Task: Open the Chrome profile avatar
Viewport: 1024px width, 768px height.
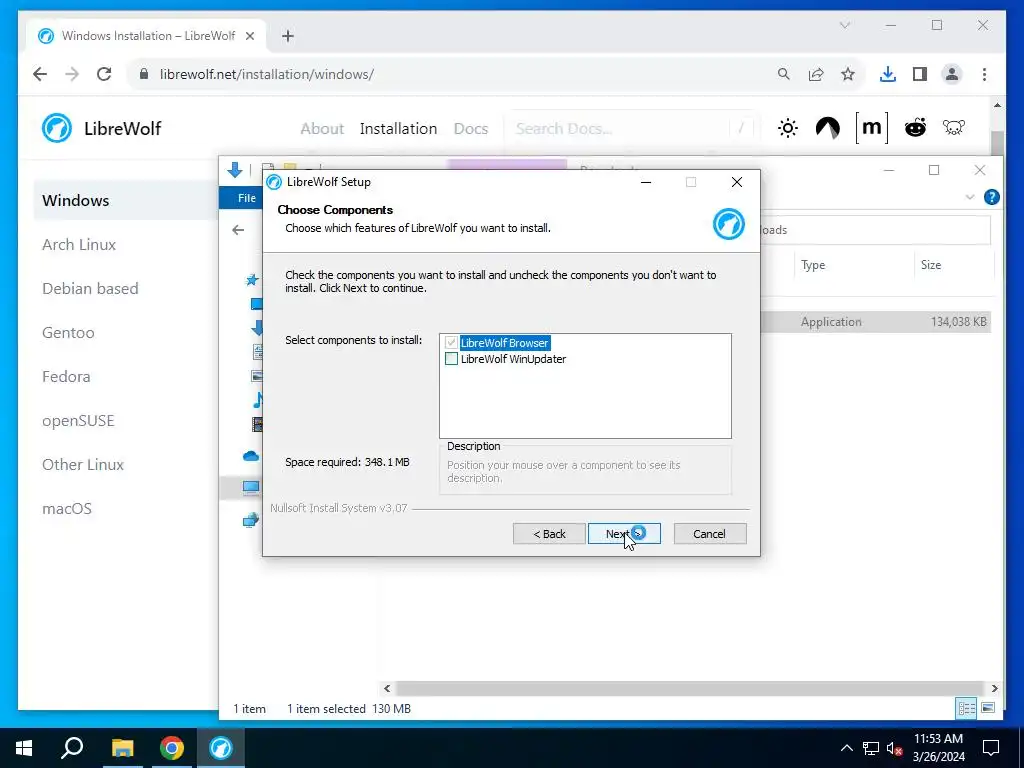Action: 952,74
